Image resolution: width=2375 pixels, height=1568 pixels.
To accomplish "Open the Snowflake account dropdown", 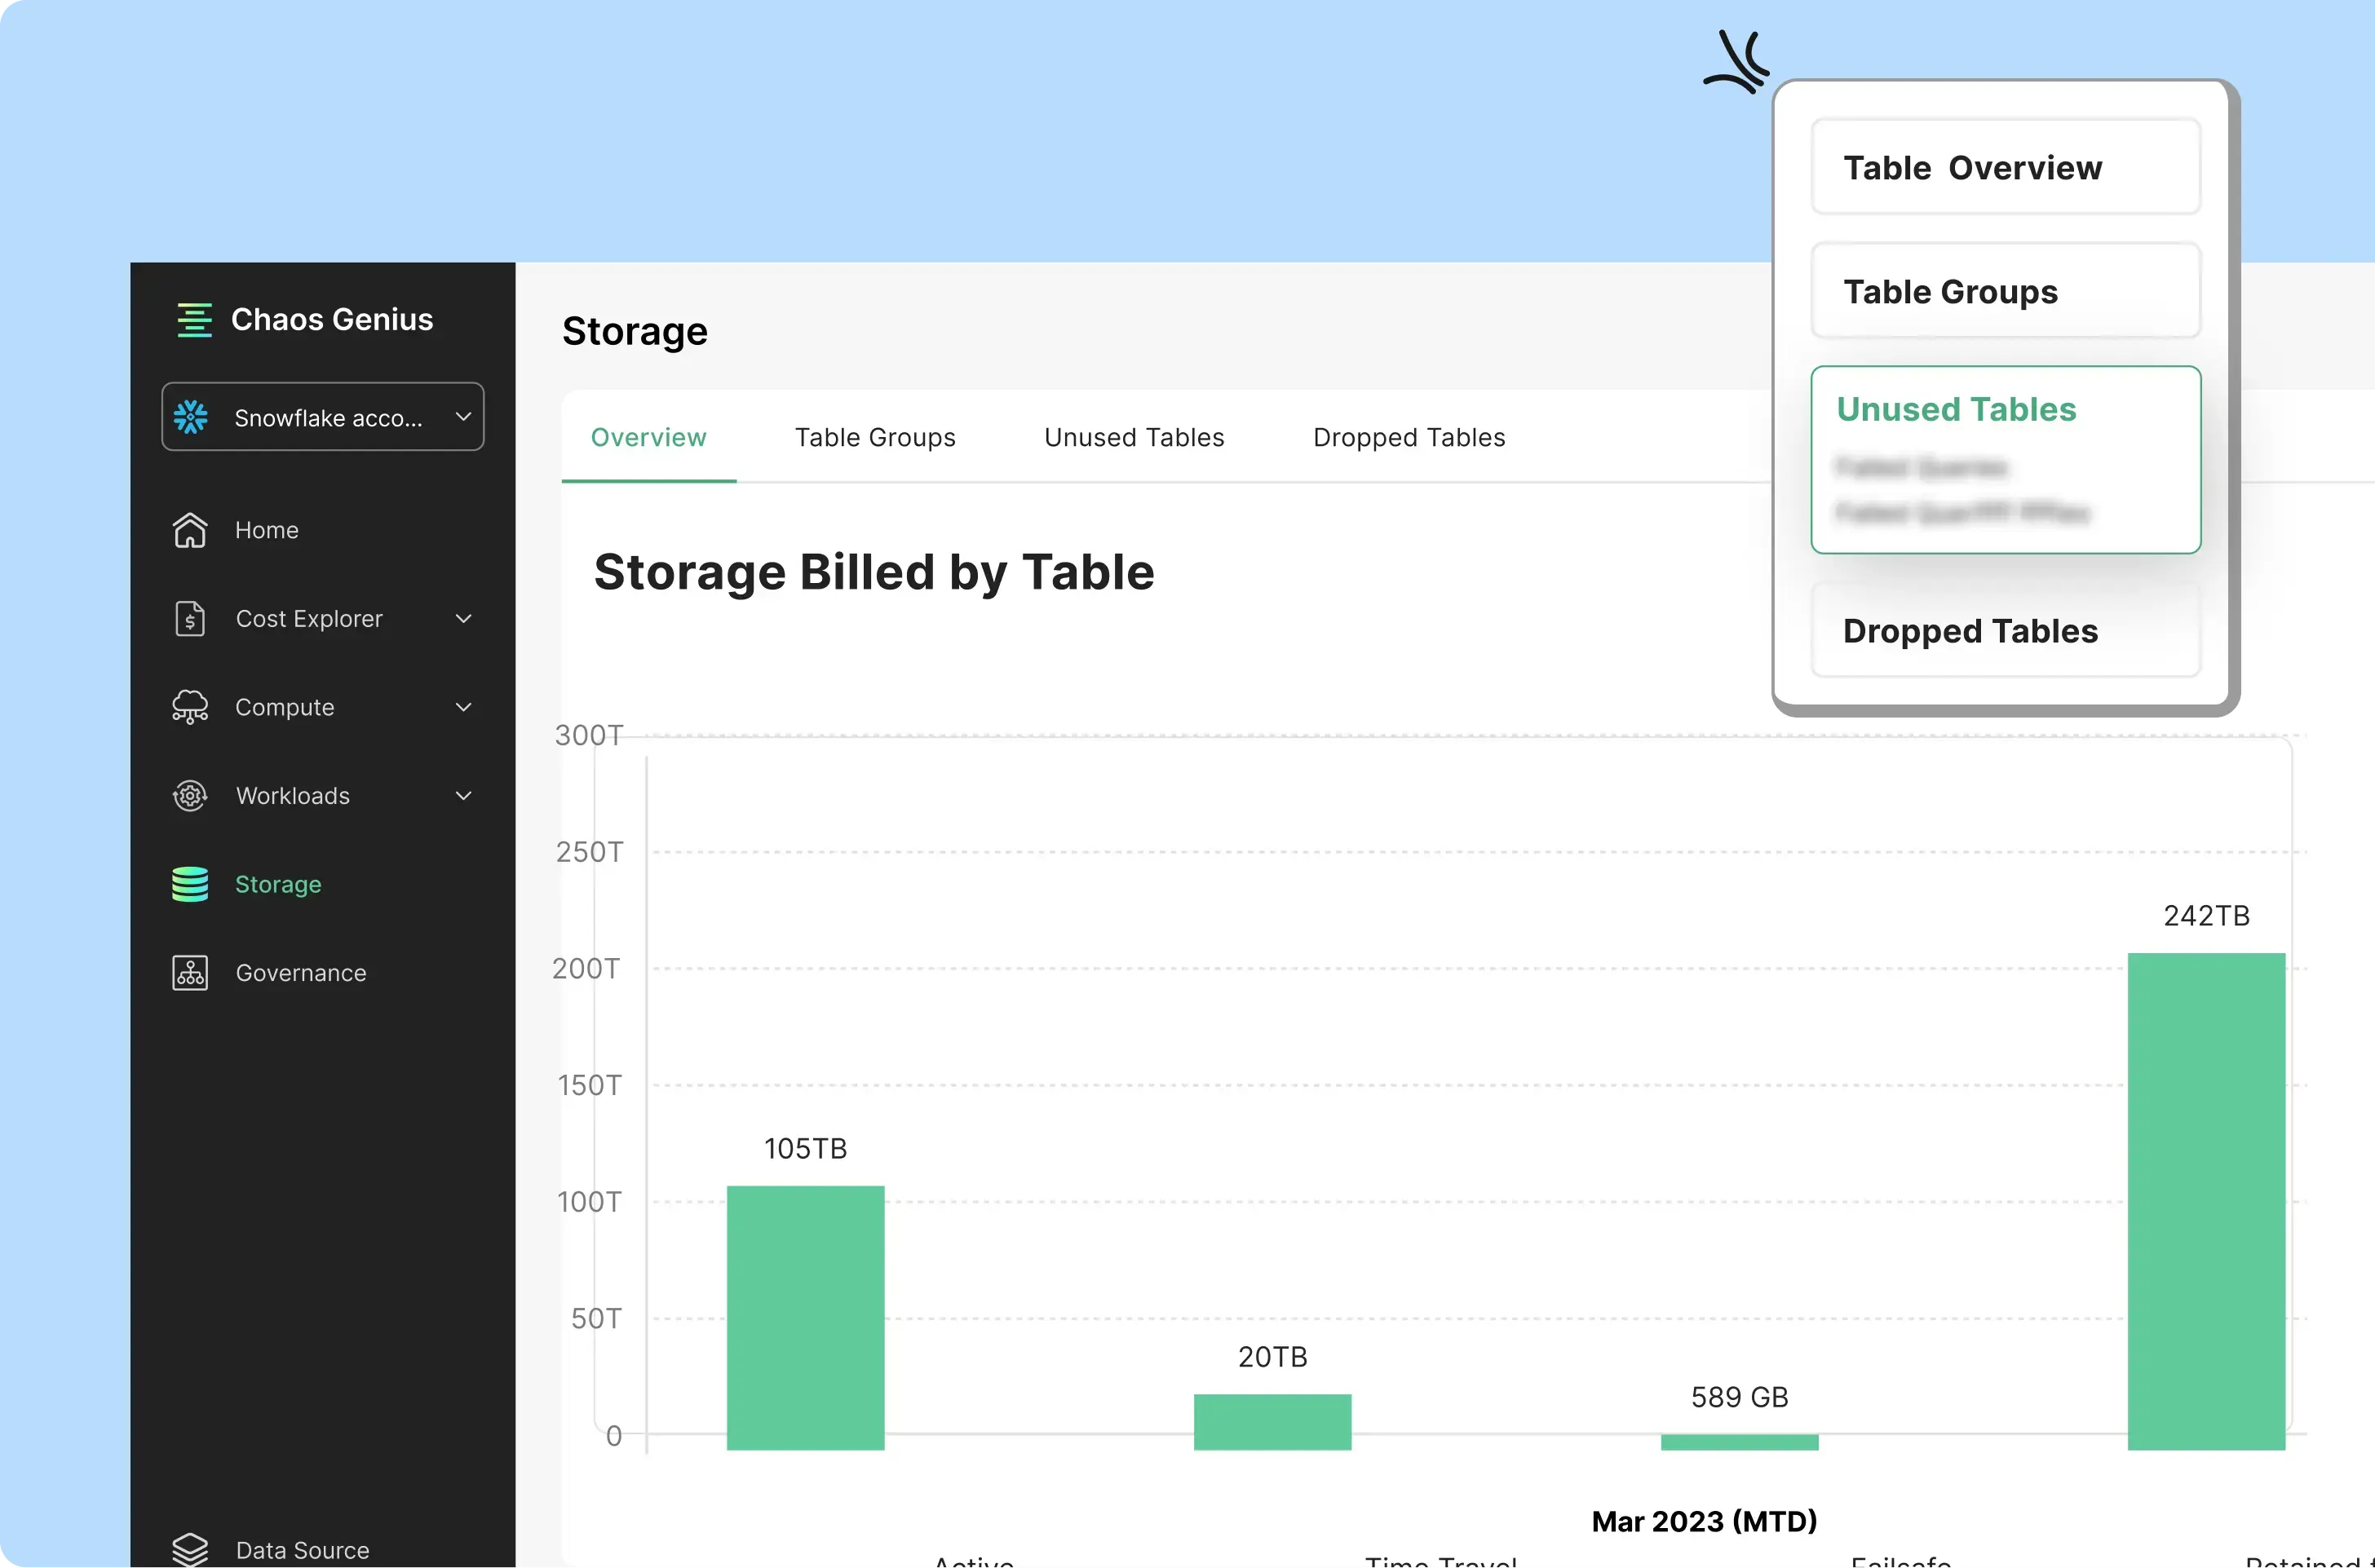I will pos(323,417).
